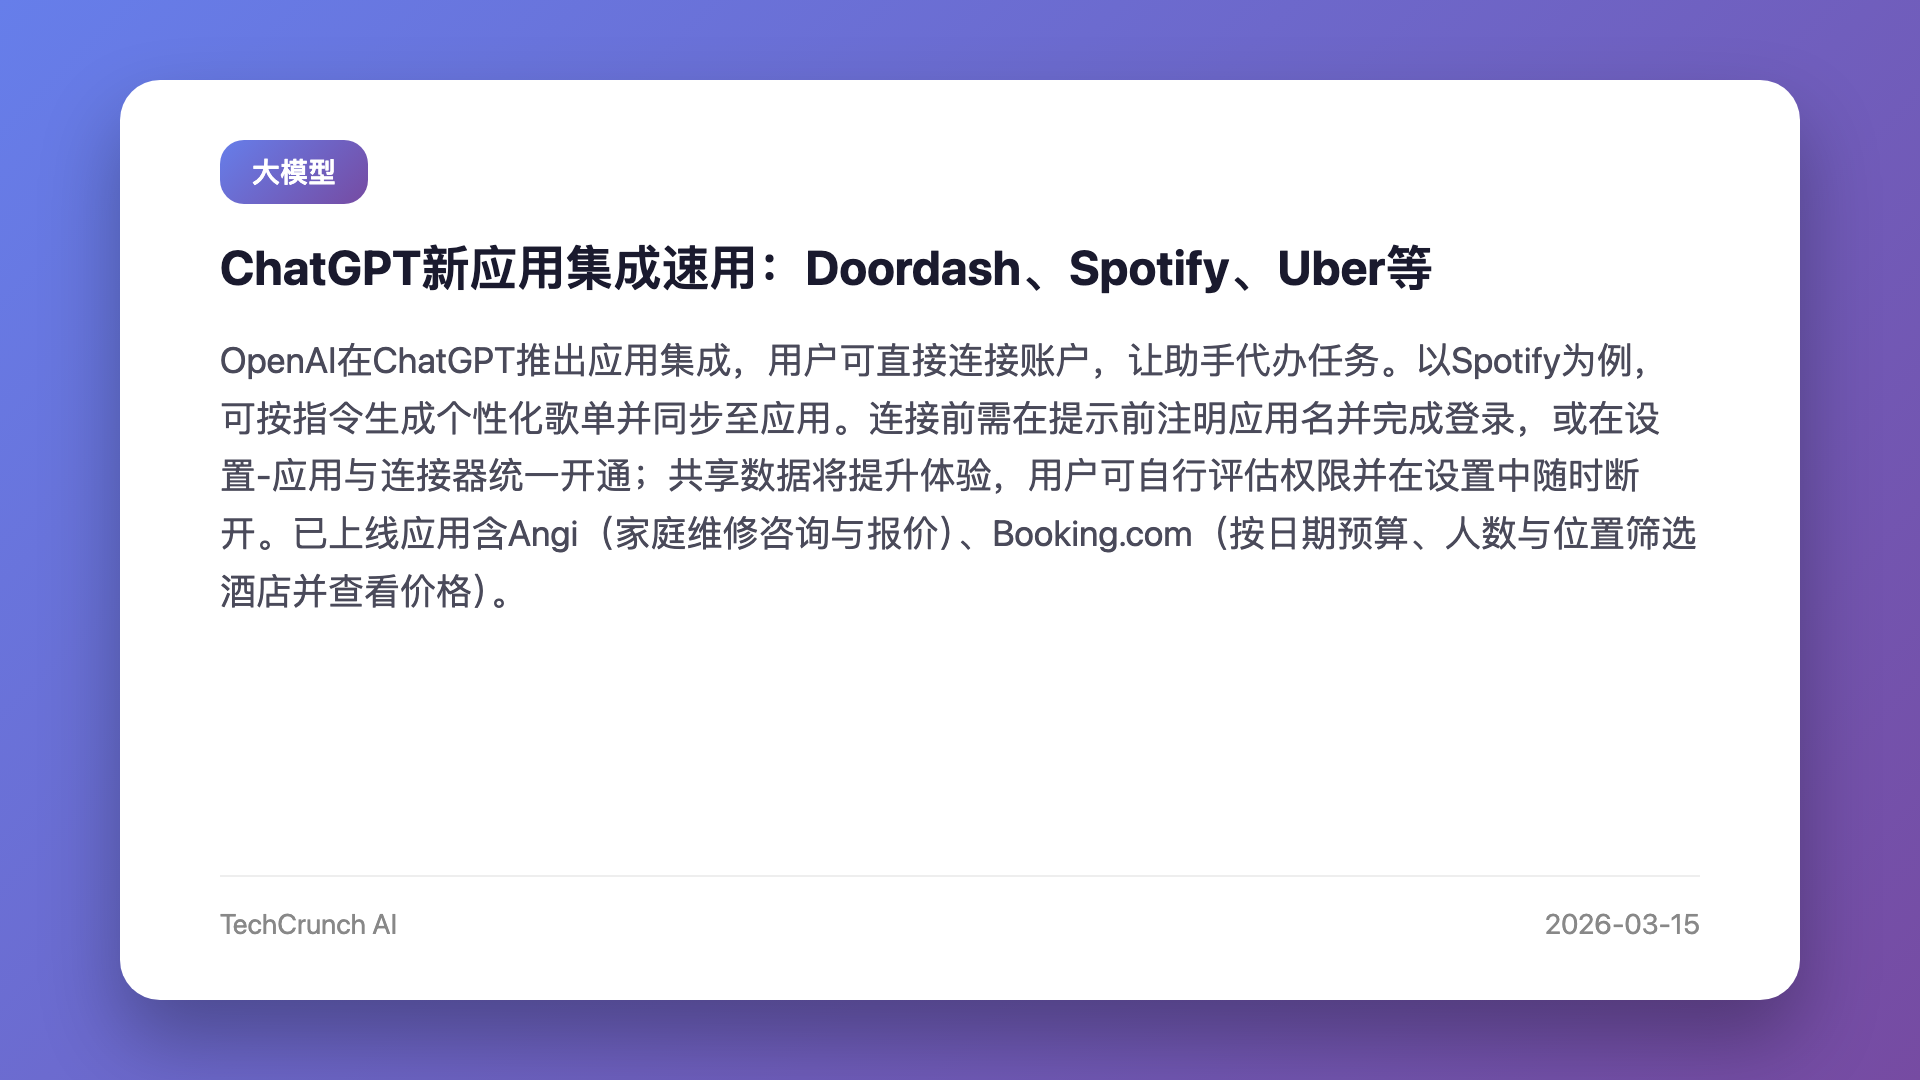The image size is (1920, 1080).
Task: Click 个性化歌单 in the second summary line
Action: pos(526,419)
